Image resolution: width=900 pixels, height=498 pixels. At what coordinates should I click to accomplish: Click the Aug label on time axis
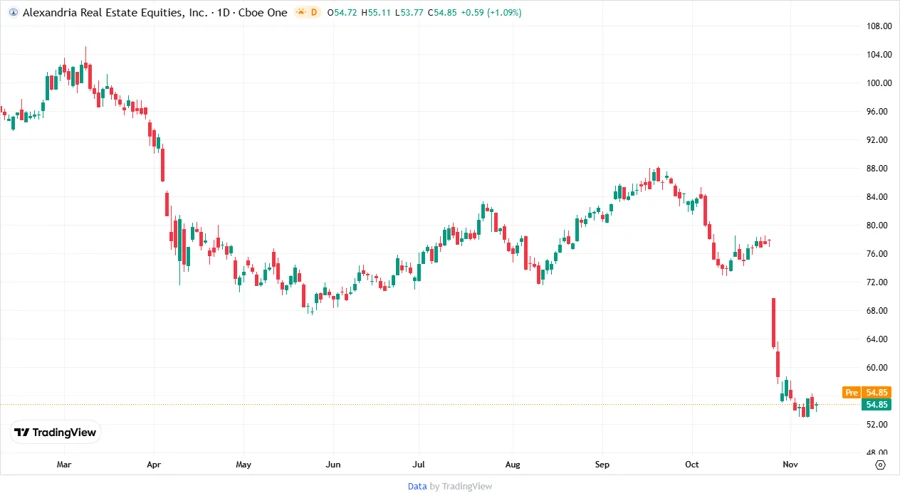coord(513,464)
